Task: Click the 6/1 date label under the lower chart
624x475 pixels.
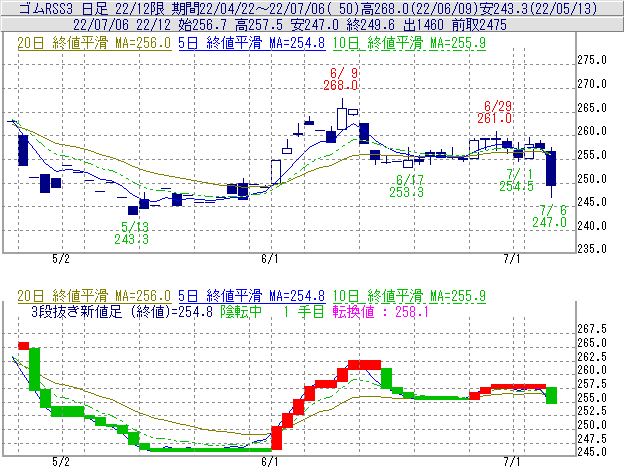Action: (x=270, y=462)
